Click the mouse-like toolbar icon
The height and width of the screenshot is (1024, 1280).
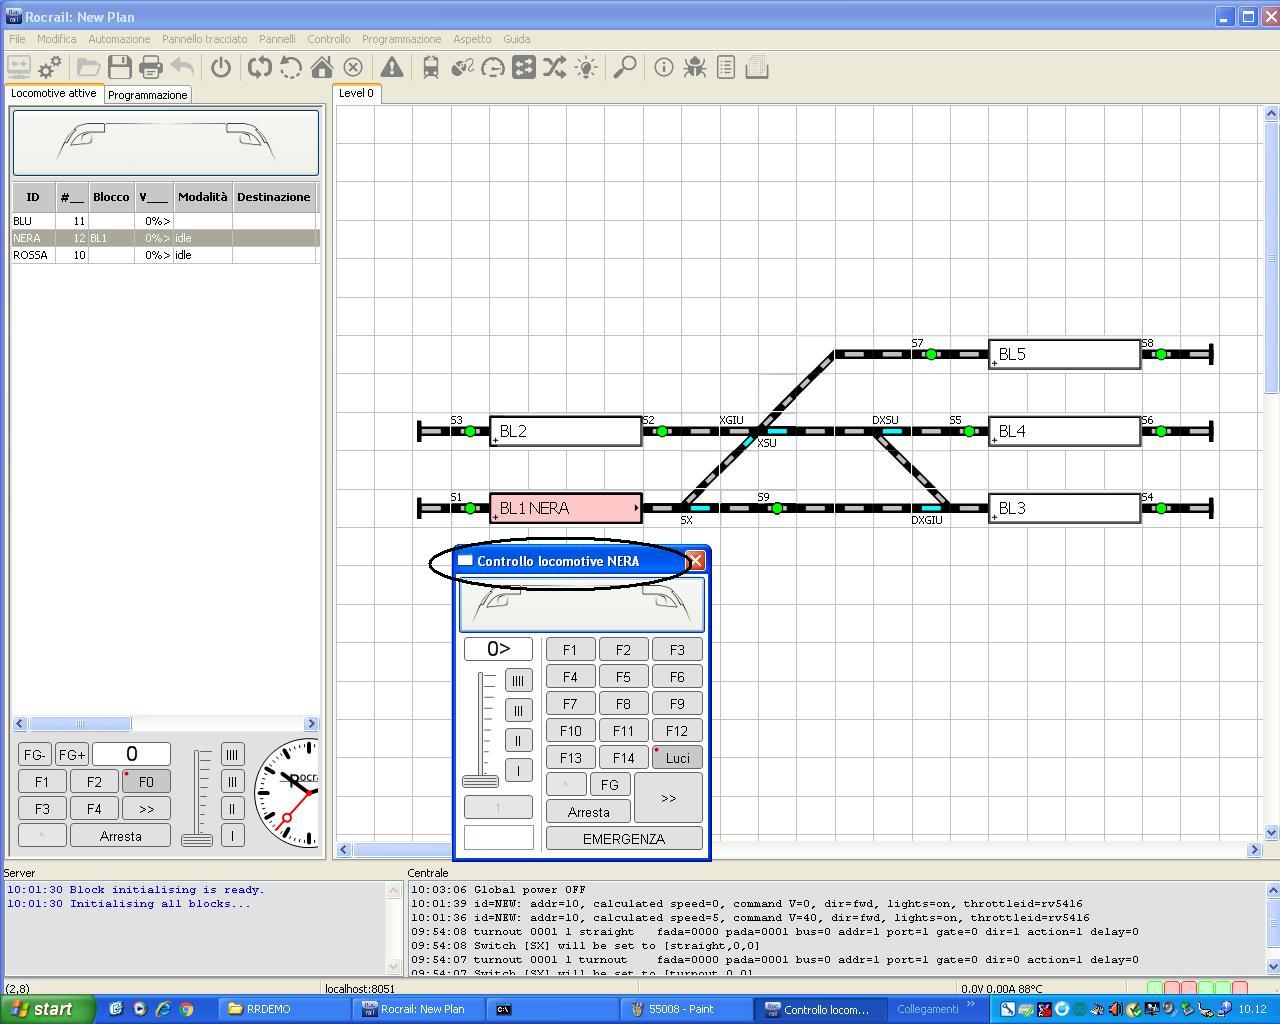pyautogui.click(x=462, y=67)
